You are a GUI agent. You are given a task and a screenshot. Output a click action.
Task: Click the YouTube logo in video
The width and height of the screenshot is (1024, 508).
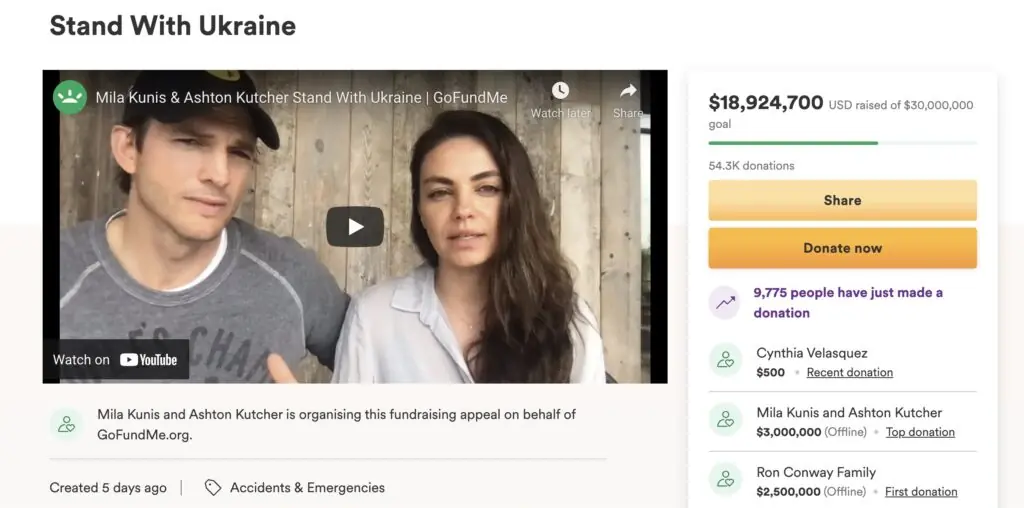click(x=148, y=360)
